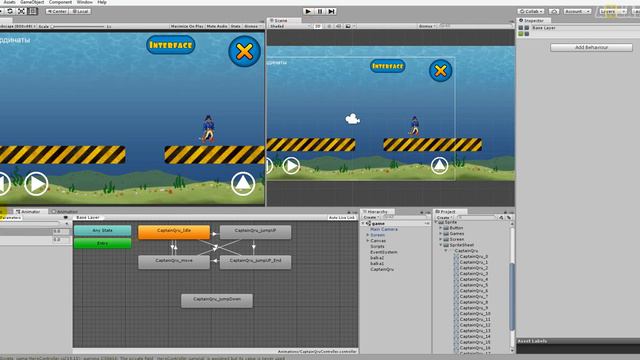Viewport: 640px width, 360px height.
Task: Open the Game view Gizmos dropdown
Action: coord(252,26)
